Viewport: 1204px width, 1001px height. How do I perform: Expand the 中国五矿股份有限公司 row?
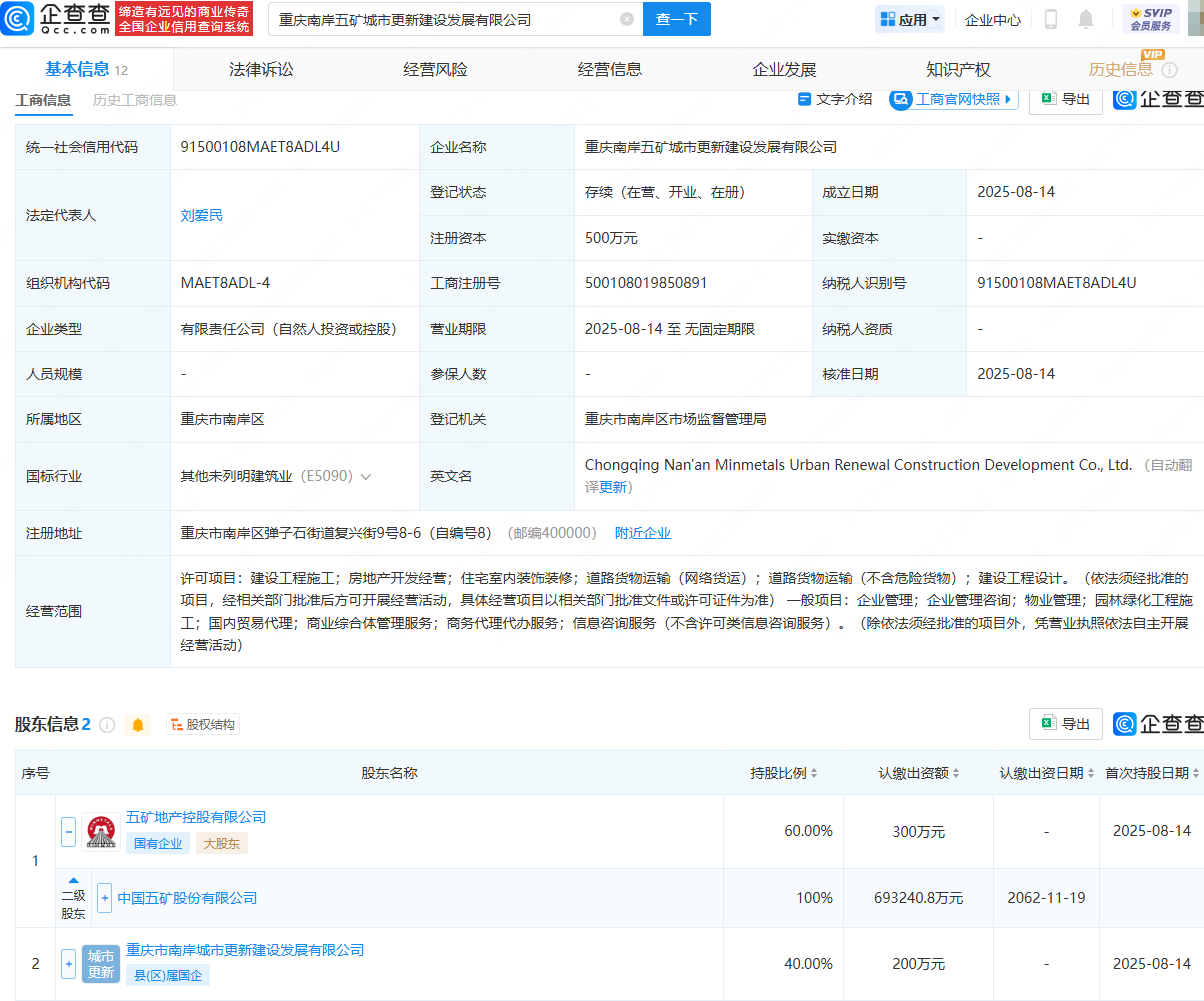(104, 898)
